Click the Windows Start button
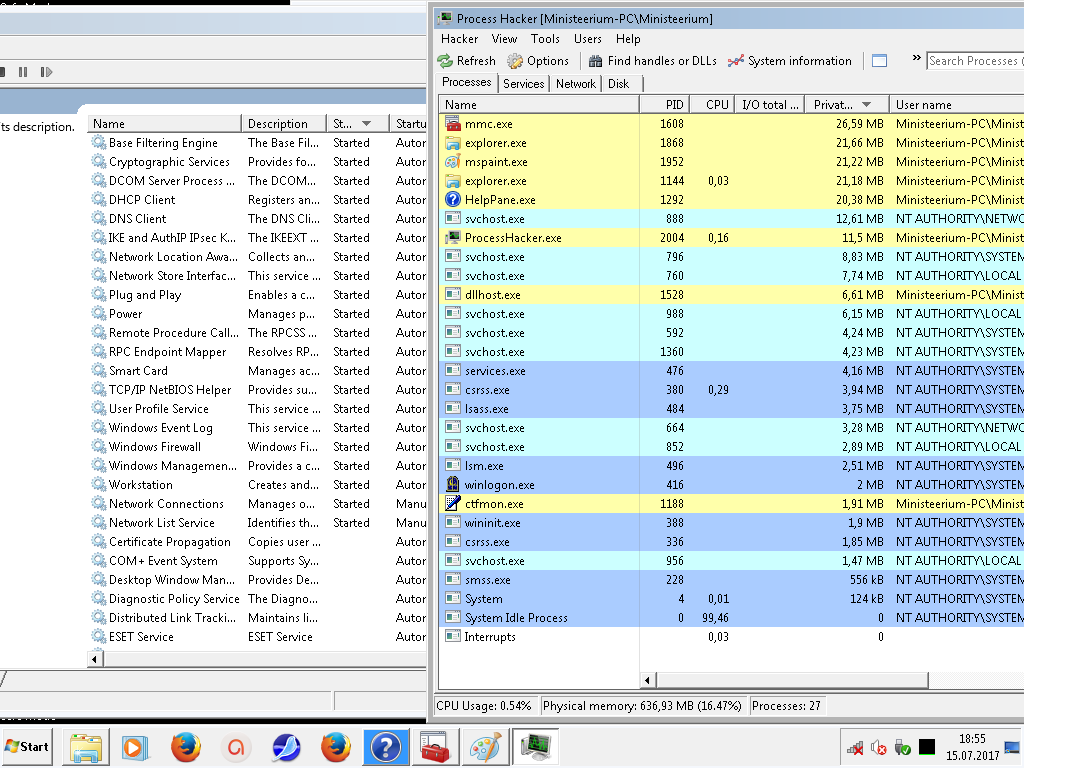The image size is (1067, 768). click(27, 746)
